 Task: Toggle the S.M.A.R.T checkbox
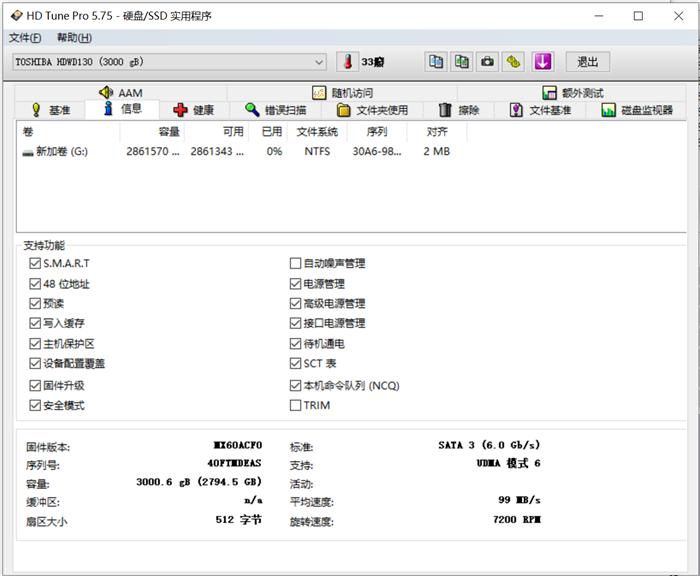pyautogui.click(x=36, y=264)
